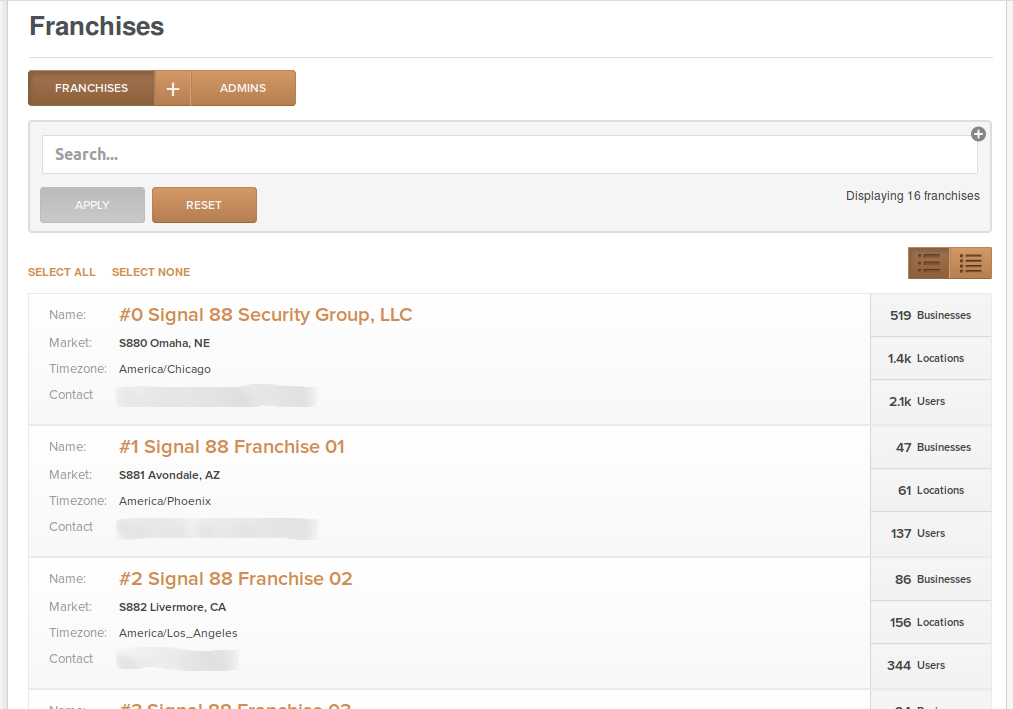Reset the search filters
Image resolution: width=1013 pixels, height=709 pixels.
(204, 205)
